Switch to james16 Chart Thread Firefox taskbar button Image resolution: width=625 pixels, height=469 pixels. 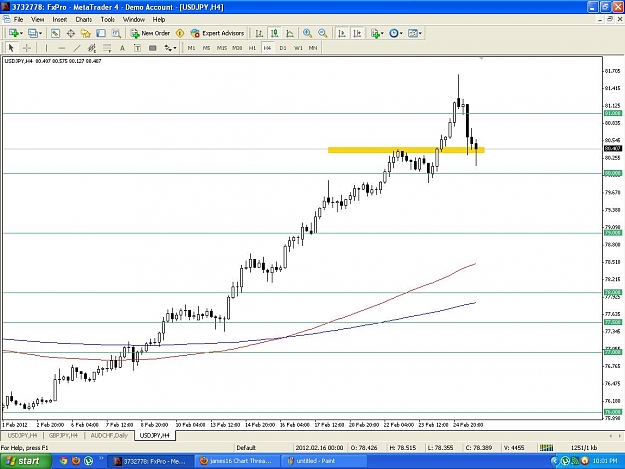(238, 461)
